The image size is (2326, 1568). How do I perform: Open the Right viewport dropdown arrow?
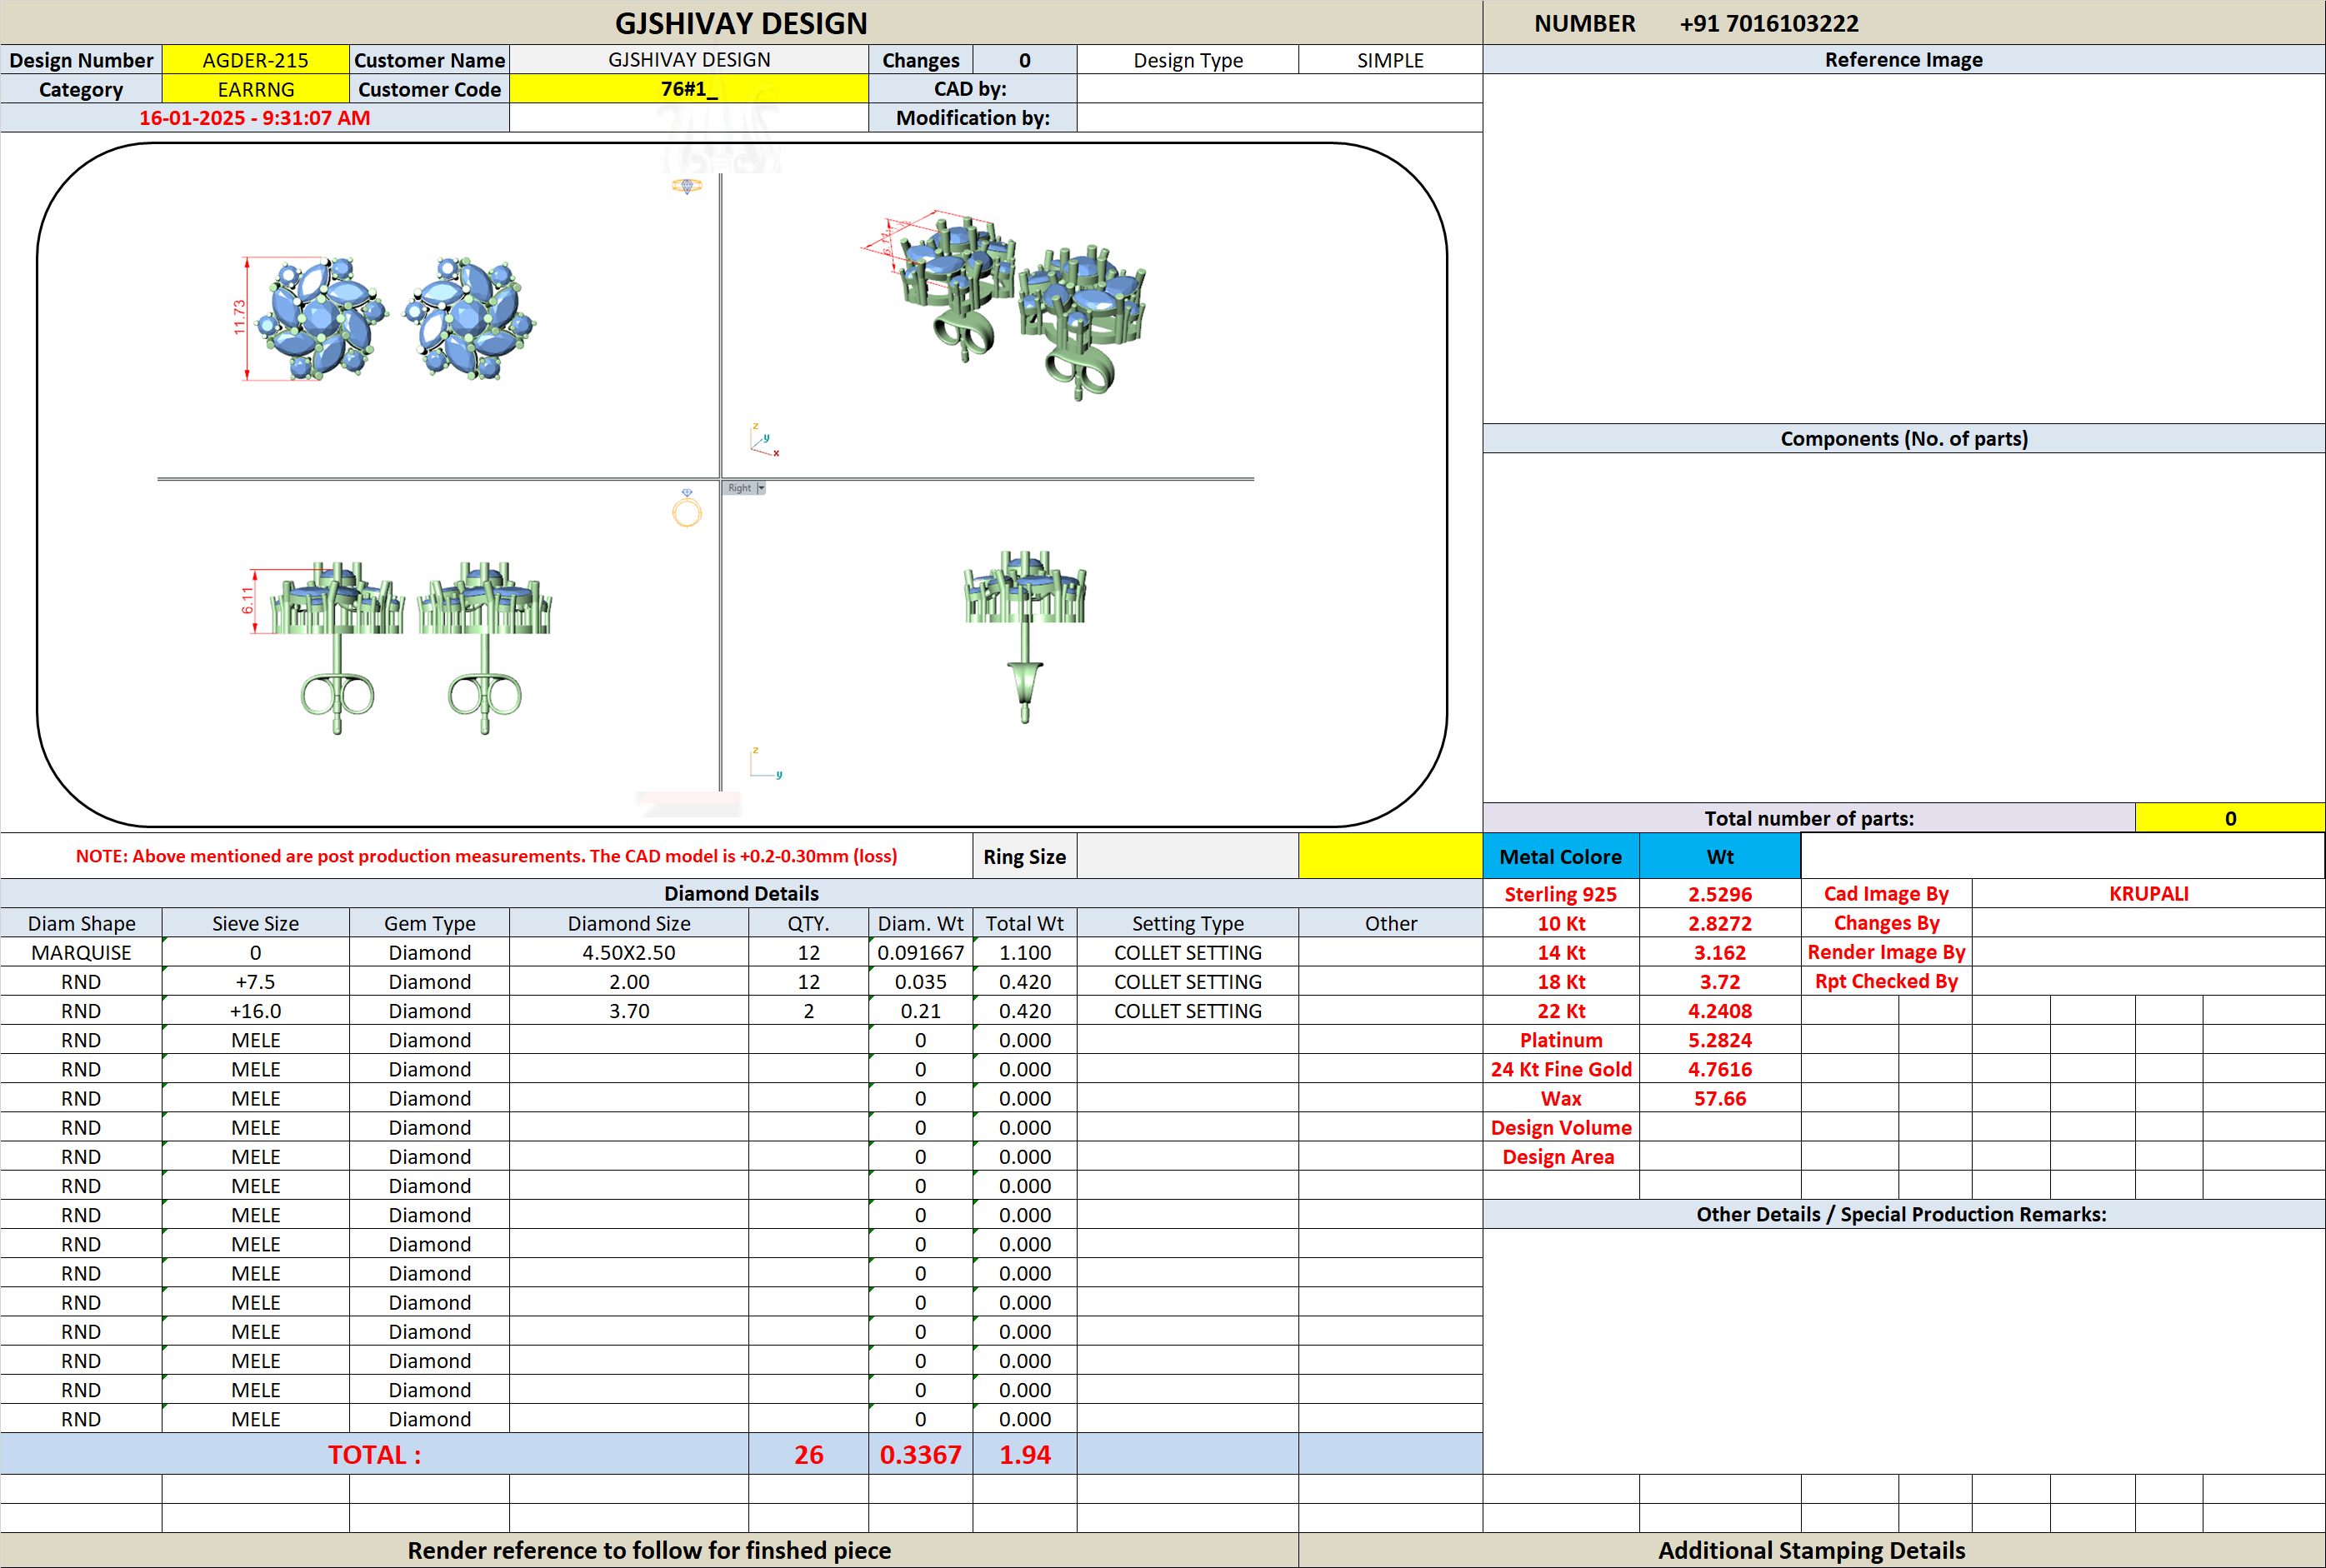(761, 488)
